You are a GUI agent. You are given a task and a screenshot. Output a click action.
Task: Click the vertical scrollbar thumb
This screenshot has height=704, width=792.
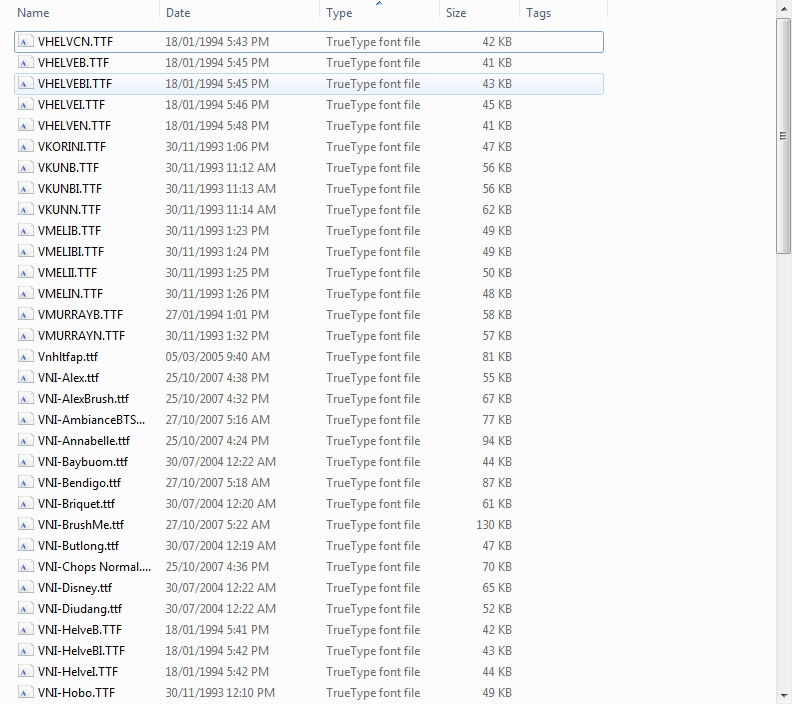coord(783,136)
